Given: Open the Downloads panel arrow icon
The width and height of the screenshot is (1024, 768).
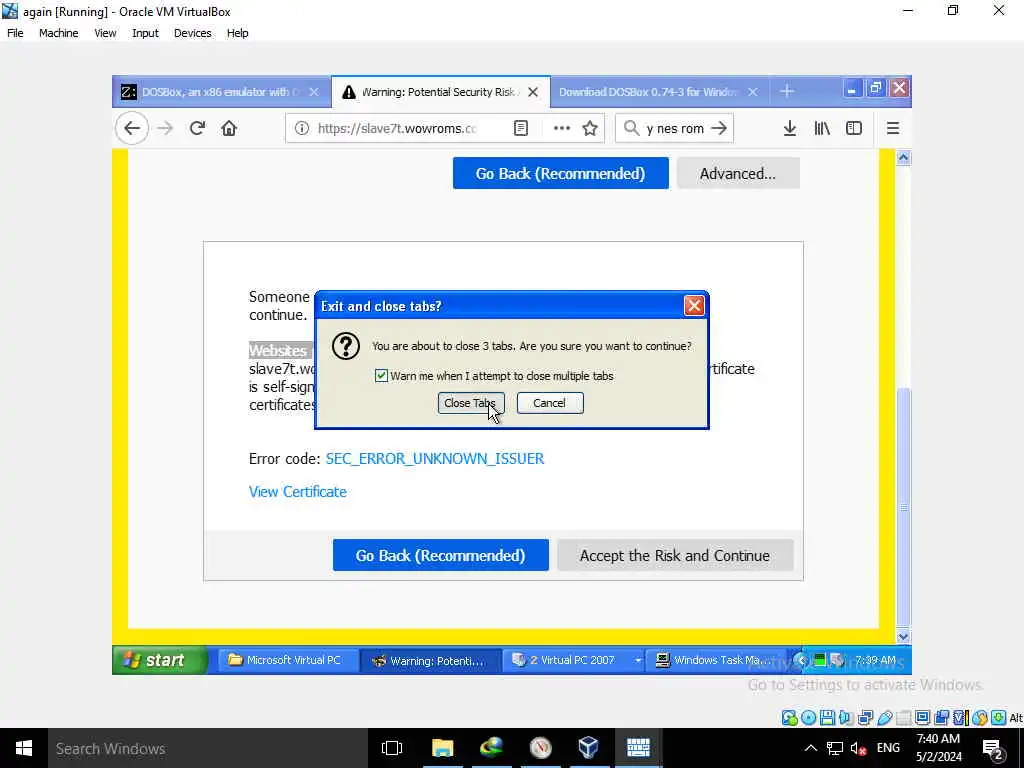Looking at the screenshot, I should click(x=790, y=129).
